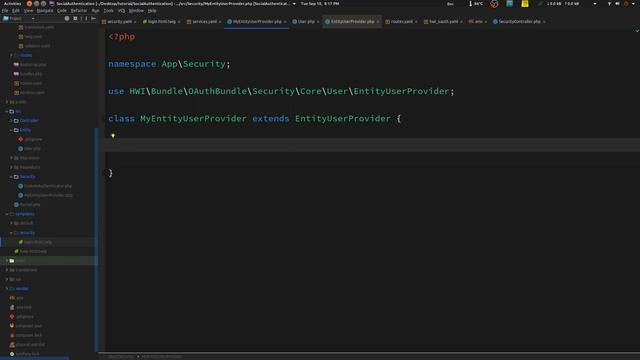Open the Refactor menu

[x=79, y=11]
